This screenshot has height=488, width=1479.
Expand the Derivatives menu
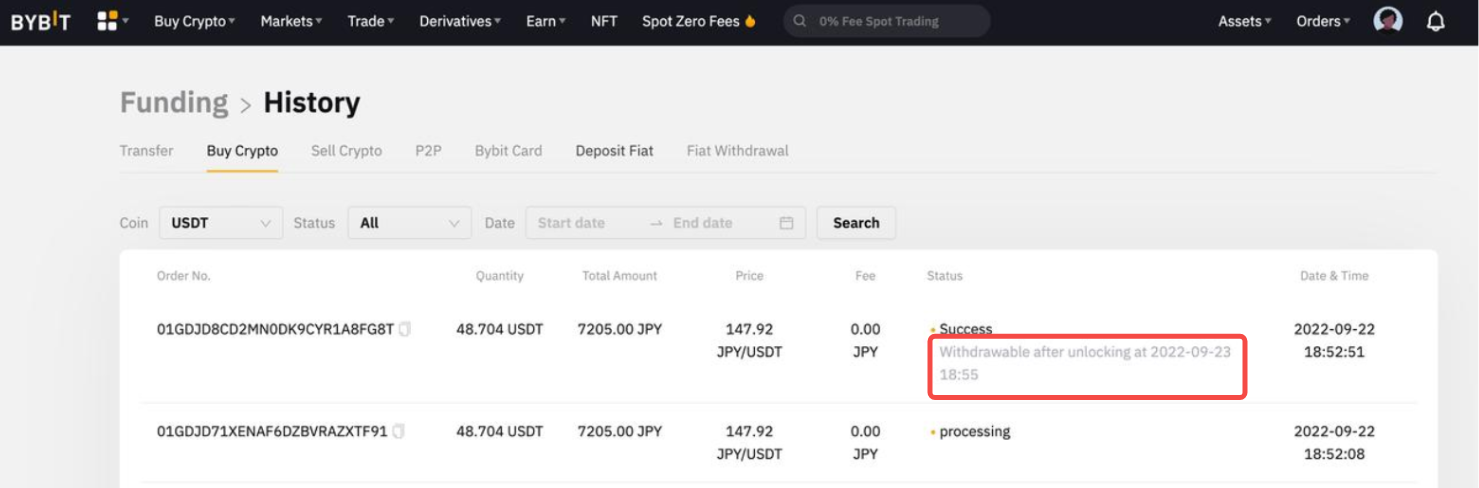coord(460,21)
